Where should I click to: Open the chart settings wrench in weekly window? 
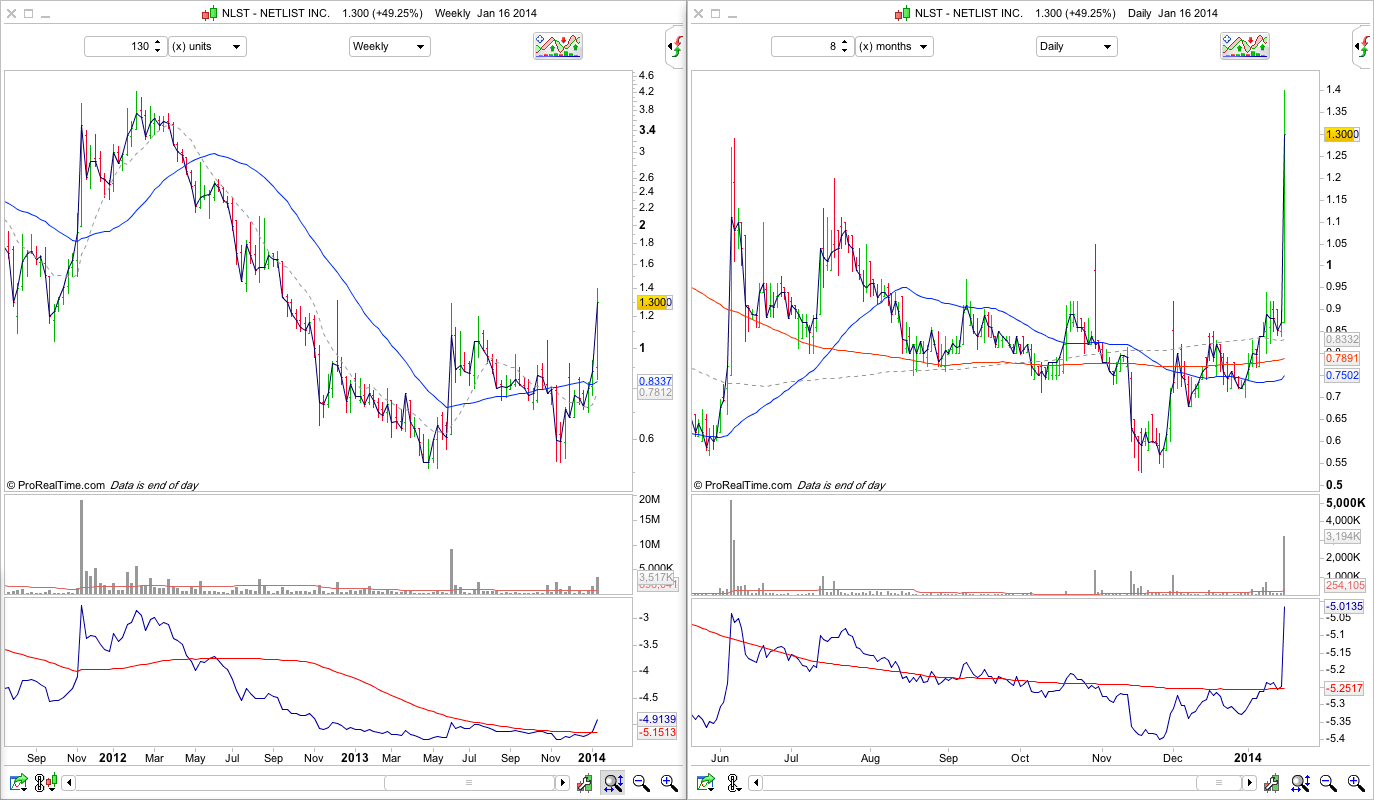[x=586, y=783]
